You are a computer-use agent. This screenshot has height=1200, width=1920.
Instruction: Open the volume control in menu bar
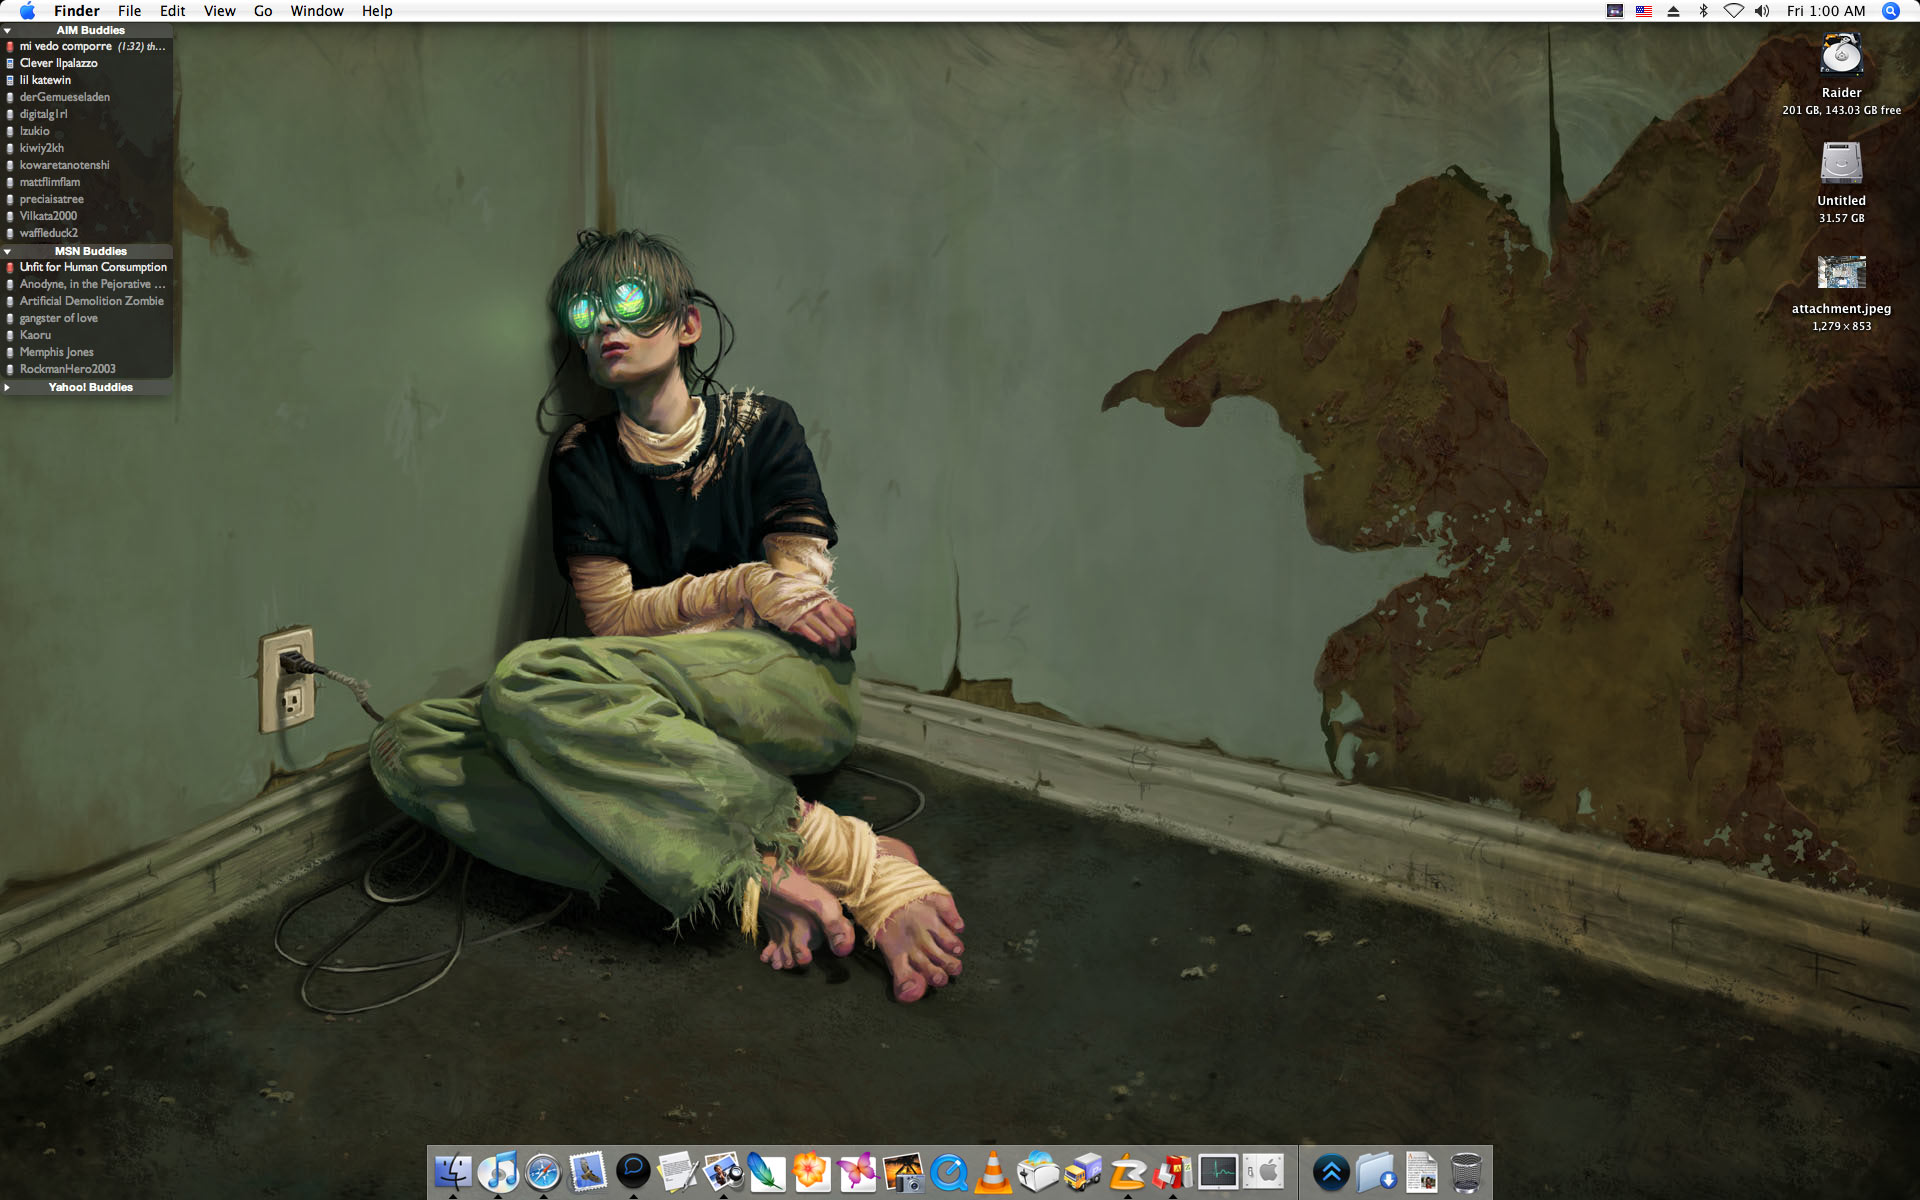[x=1762, y=11]
